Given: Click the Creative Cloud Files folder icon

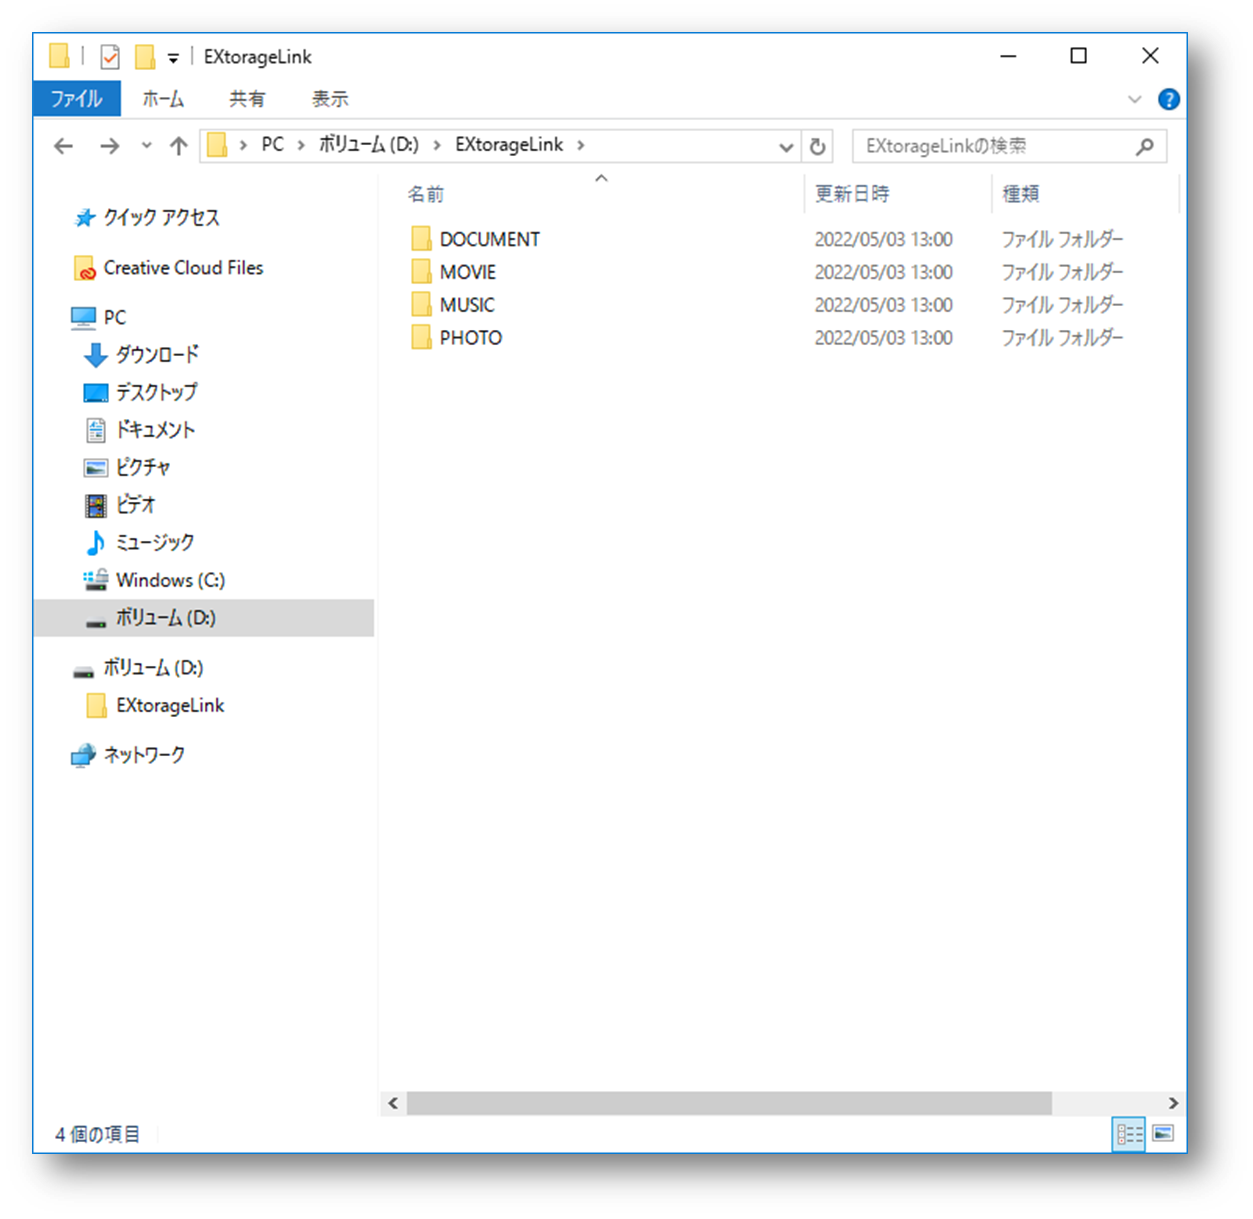Looking at the screenshot, I should [x=85, y=268].
